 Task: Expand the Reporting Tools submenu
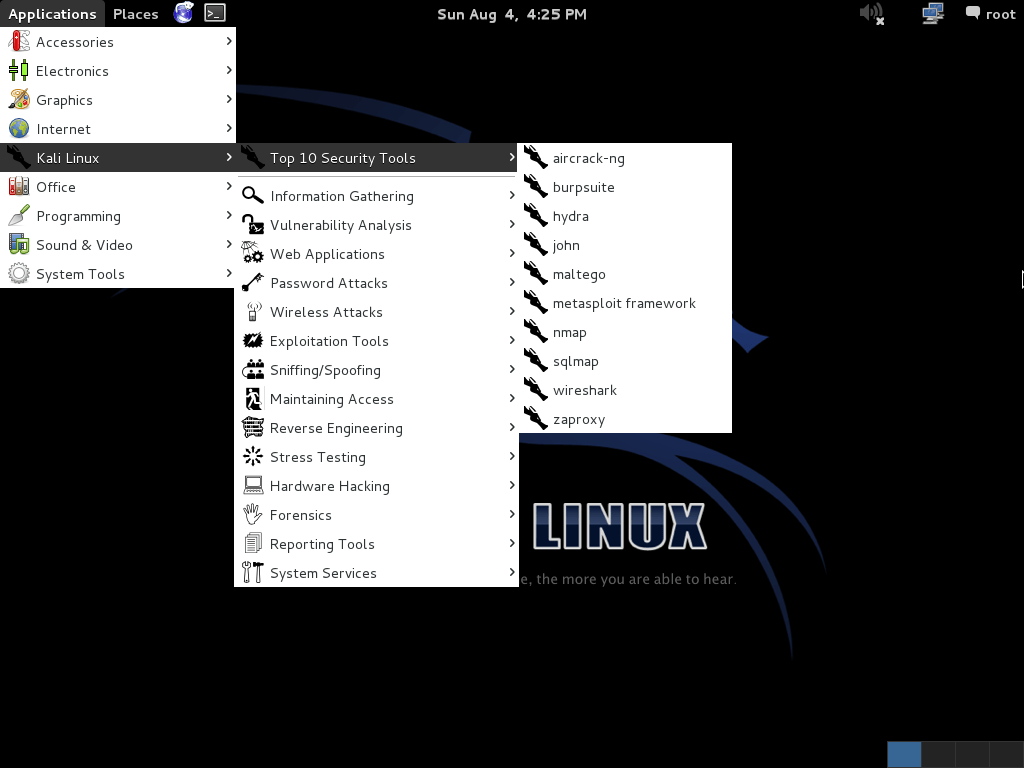click(x=511, y=543)
